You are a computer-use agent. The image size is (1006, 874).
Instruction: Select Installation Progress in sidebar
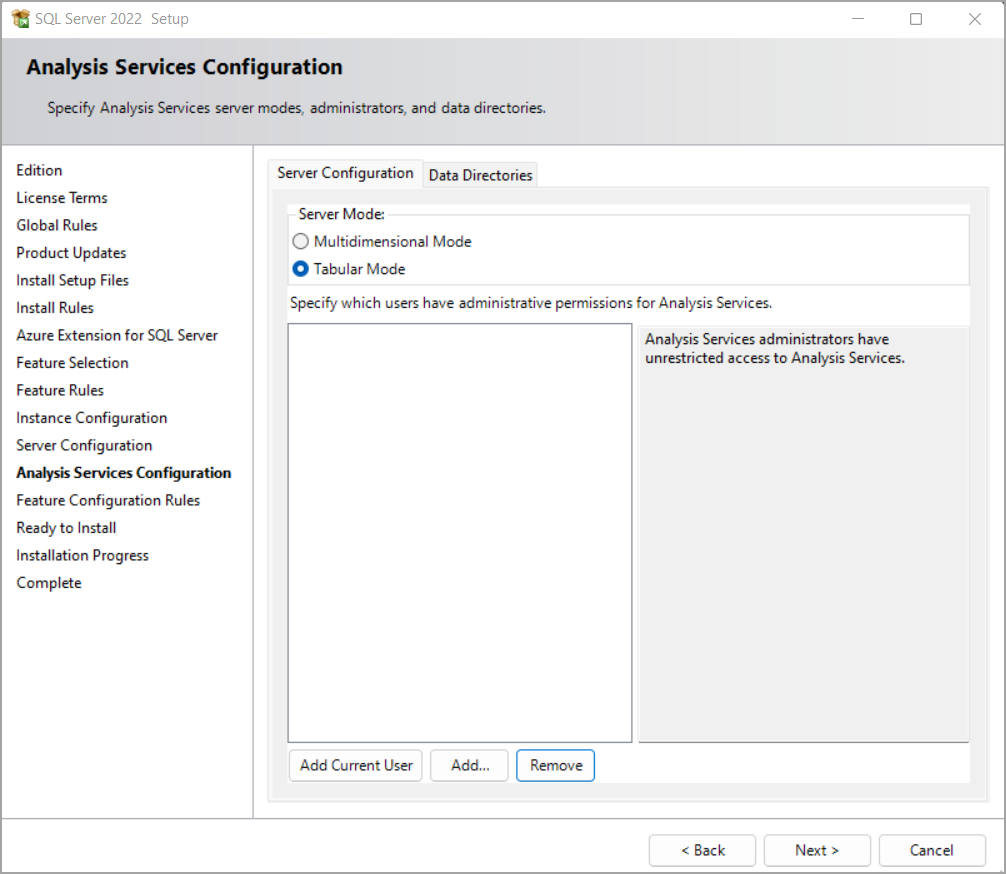(x=82, y=555)
